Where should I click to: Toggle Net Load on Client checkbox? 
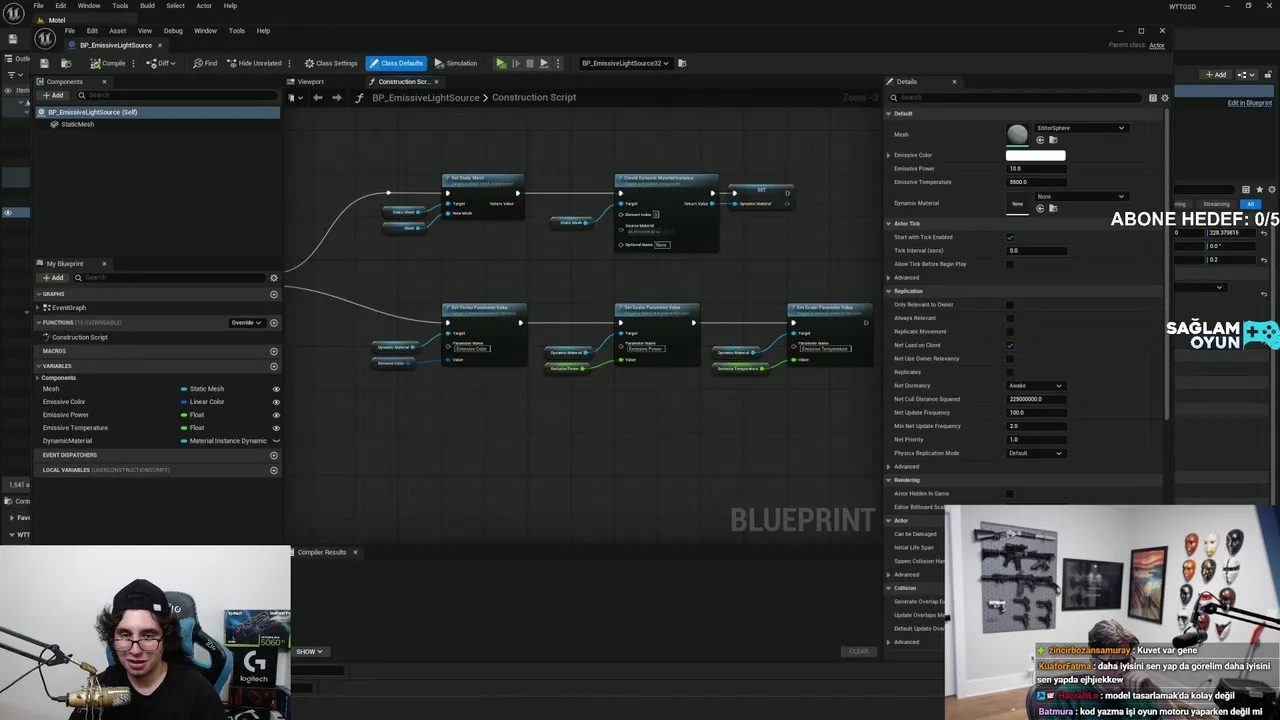coord(1010,345)
